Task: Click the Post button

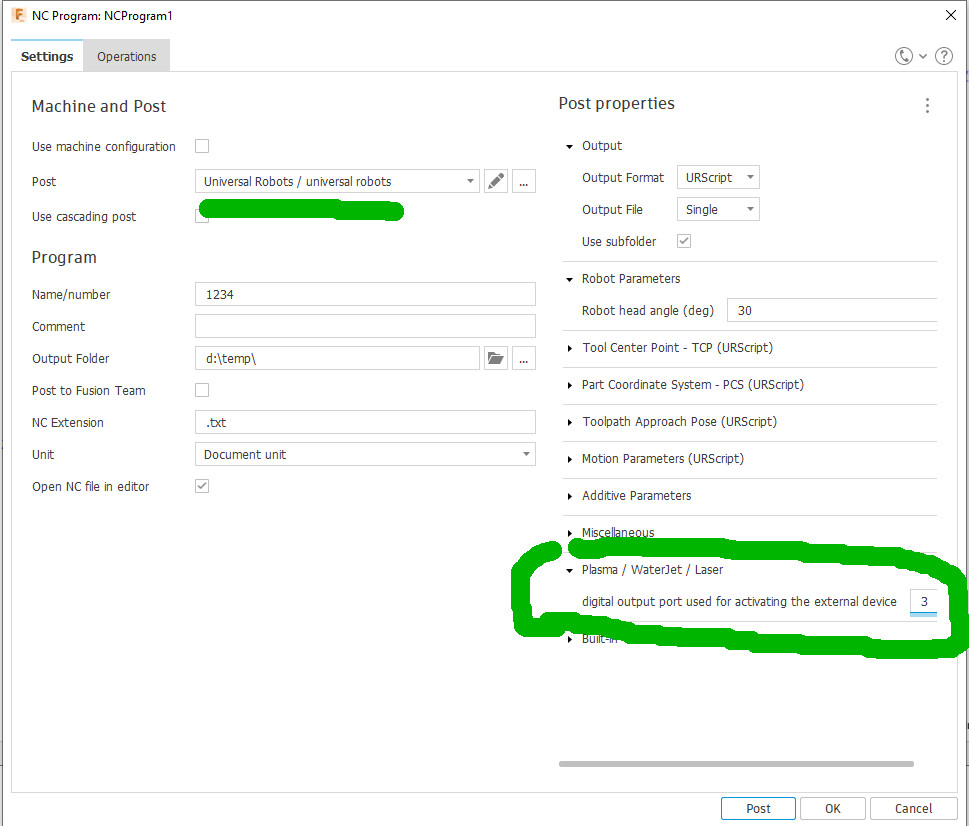Action: (757, 808)
